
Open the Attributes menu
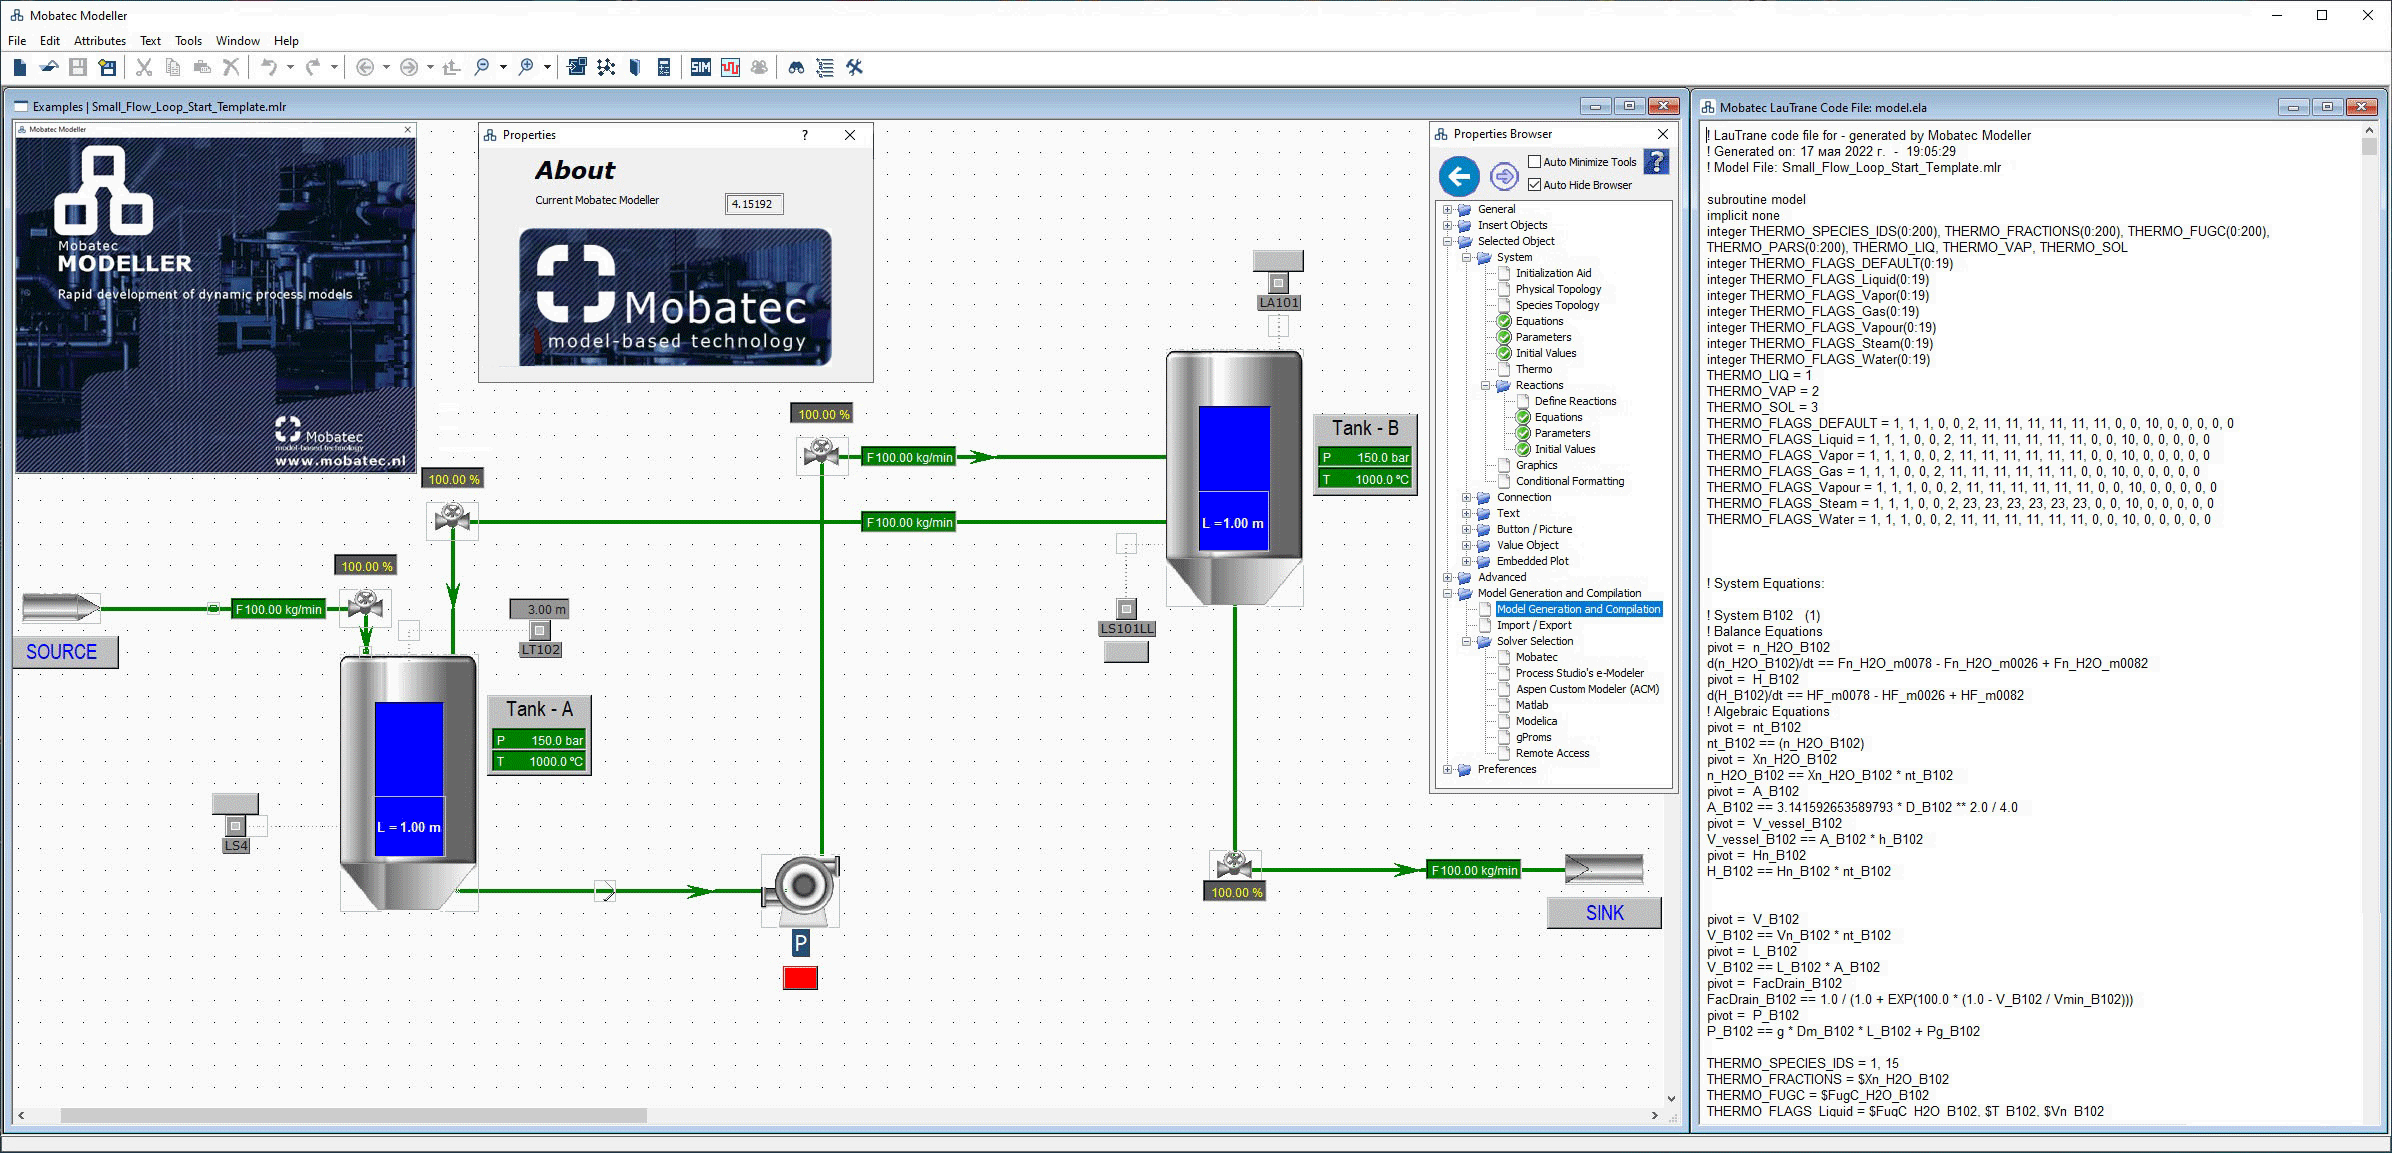point(100,41)
